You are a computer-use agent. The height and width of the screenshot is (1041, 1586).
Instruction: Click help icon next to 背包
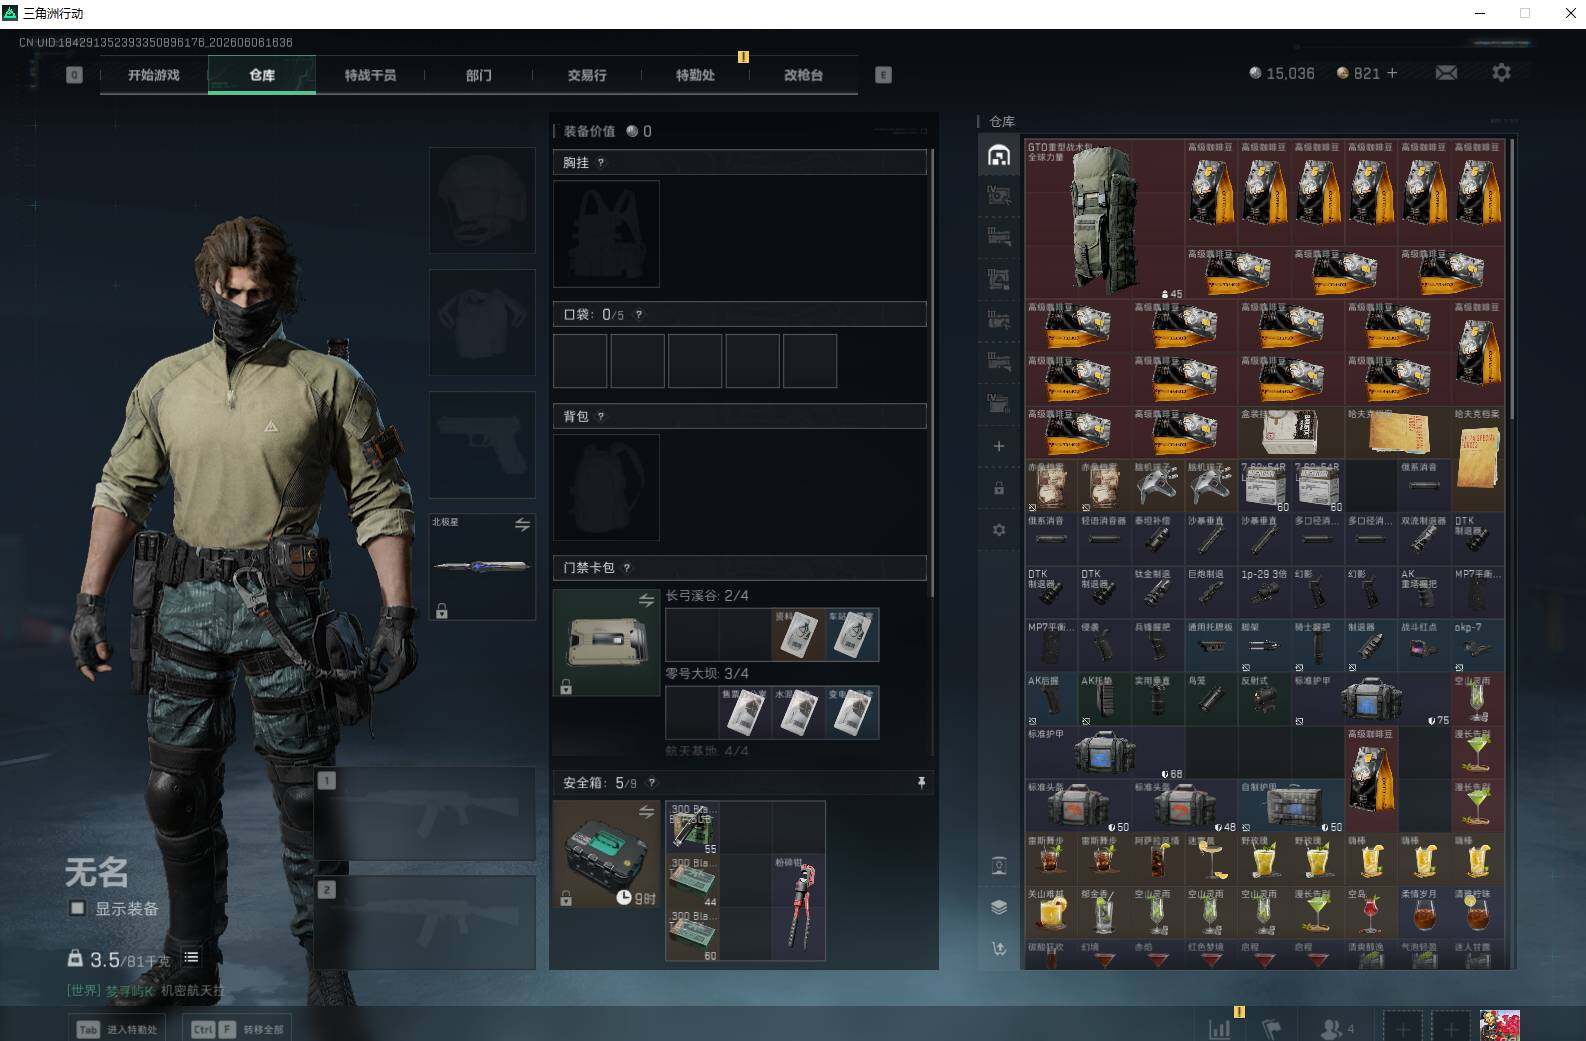tap(600, 416)
